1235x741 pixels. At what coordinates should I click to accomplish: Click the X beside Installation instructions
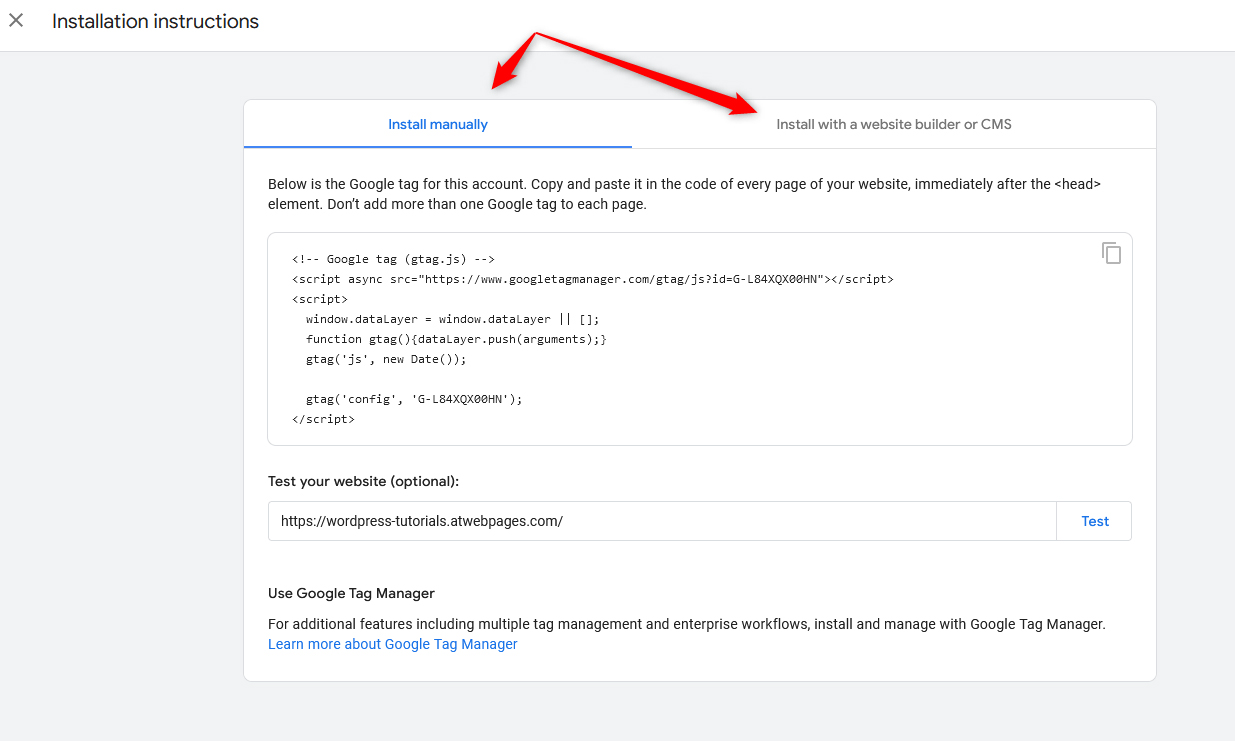pyautogui.click(x=15, y=20)
